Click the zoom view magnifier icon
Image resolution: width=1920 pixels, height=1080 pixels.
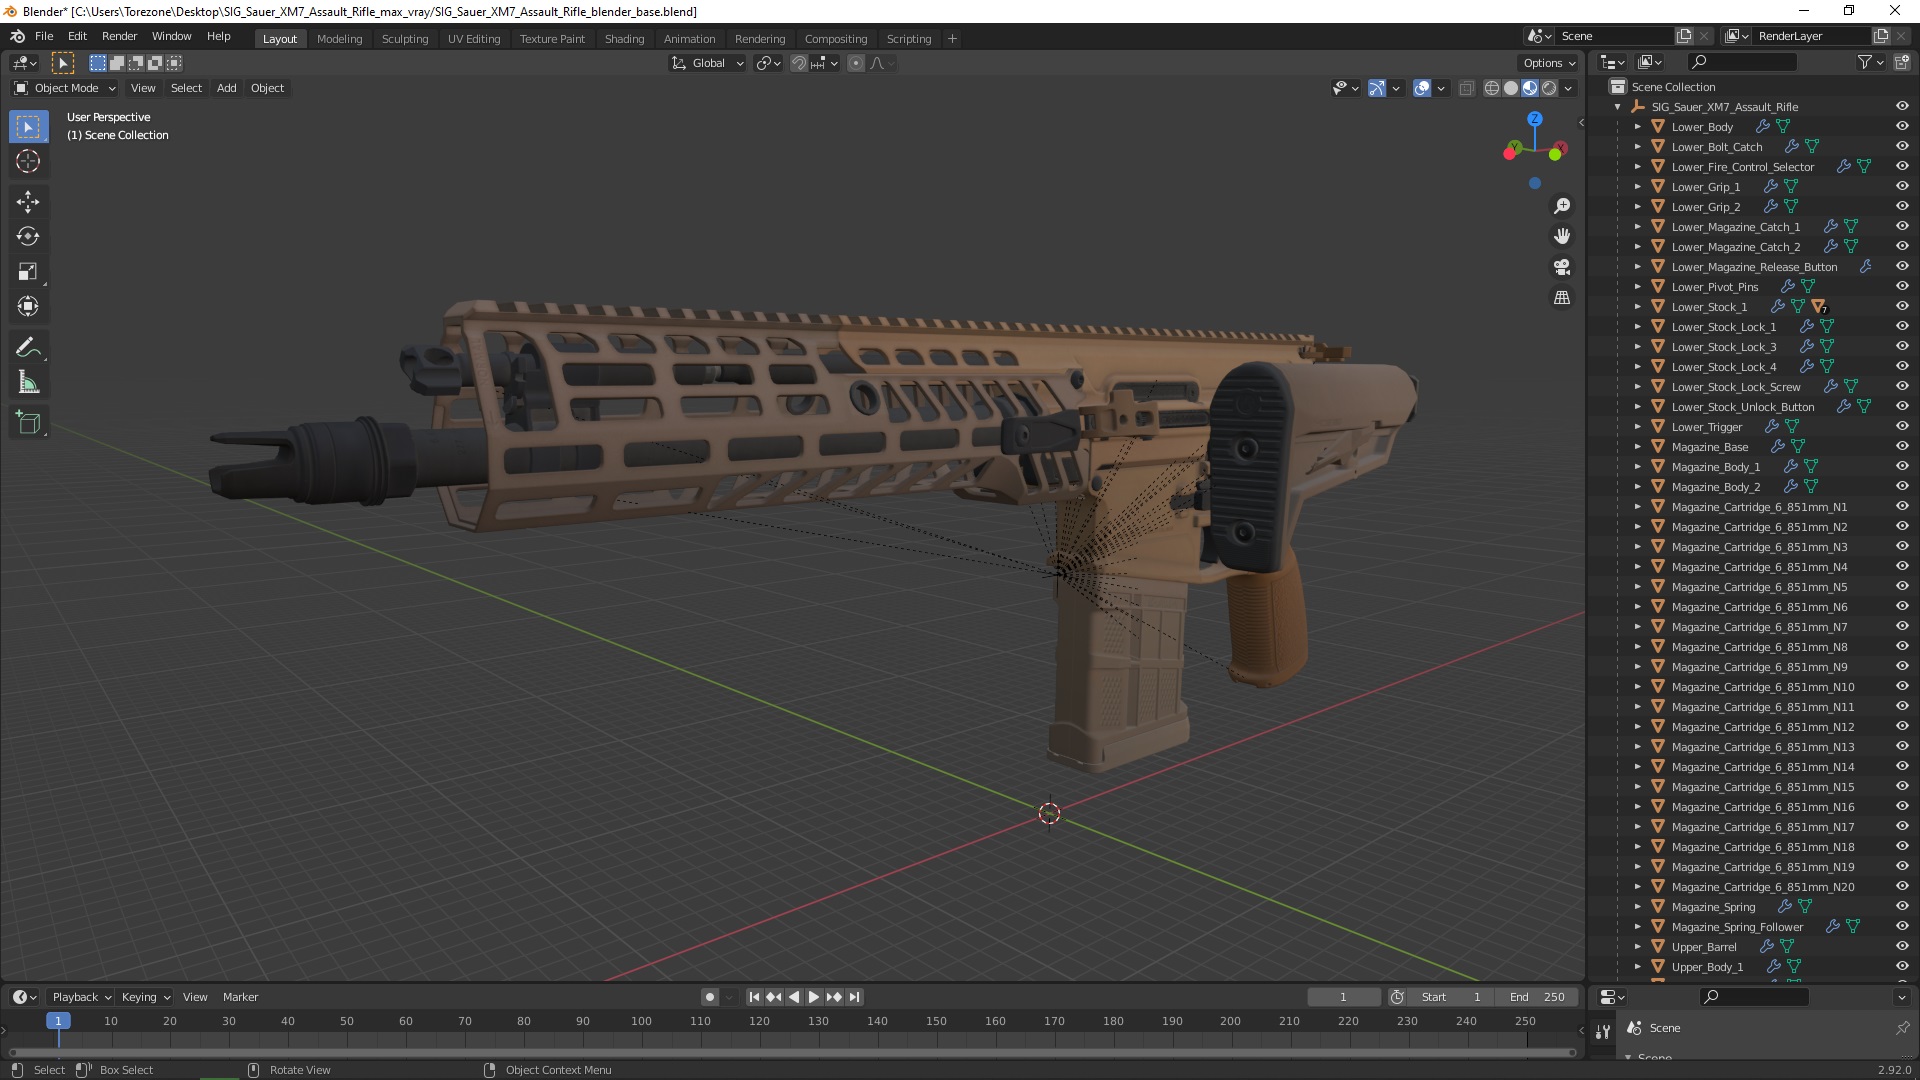tap(1561, 206)
